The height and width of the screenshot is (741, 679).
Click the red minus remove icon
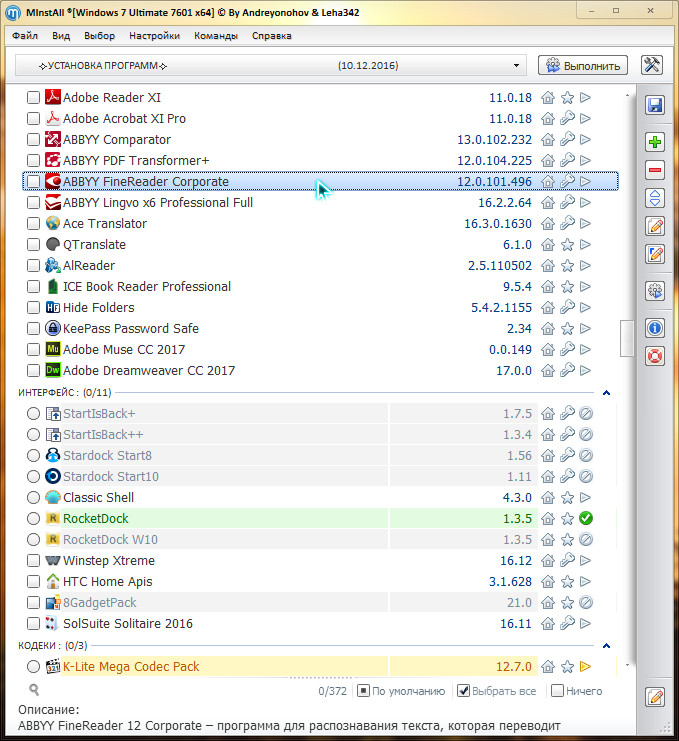pyautogui.click(x=655, y=170)
